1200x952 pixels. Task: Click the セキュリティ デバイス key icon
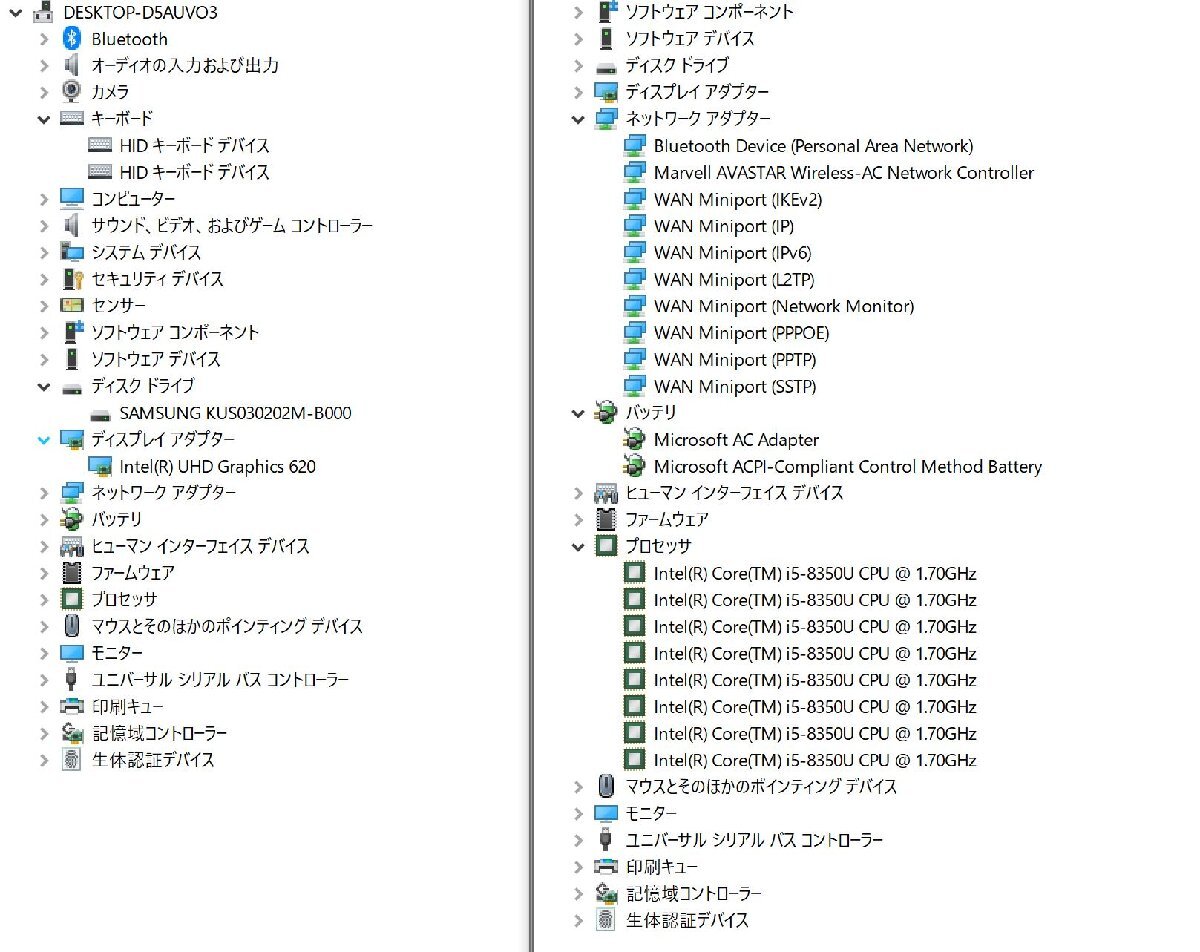click(71, 279)
